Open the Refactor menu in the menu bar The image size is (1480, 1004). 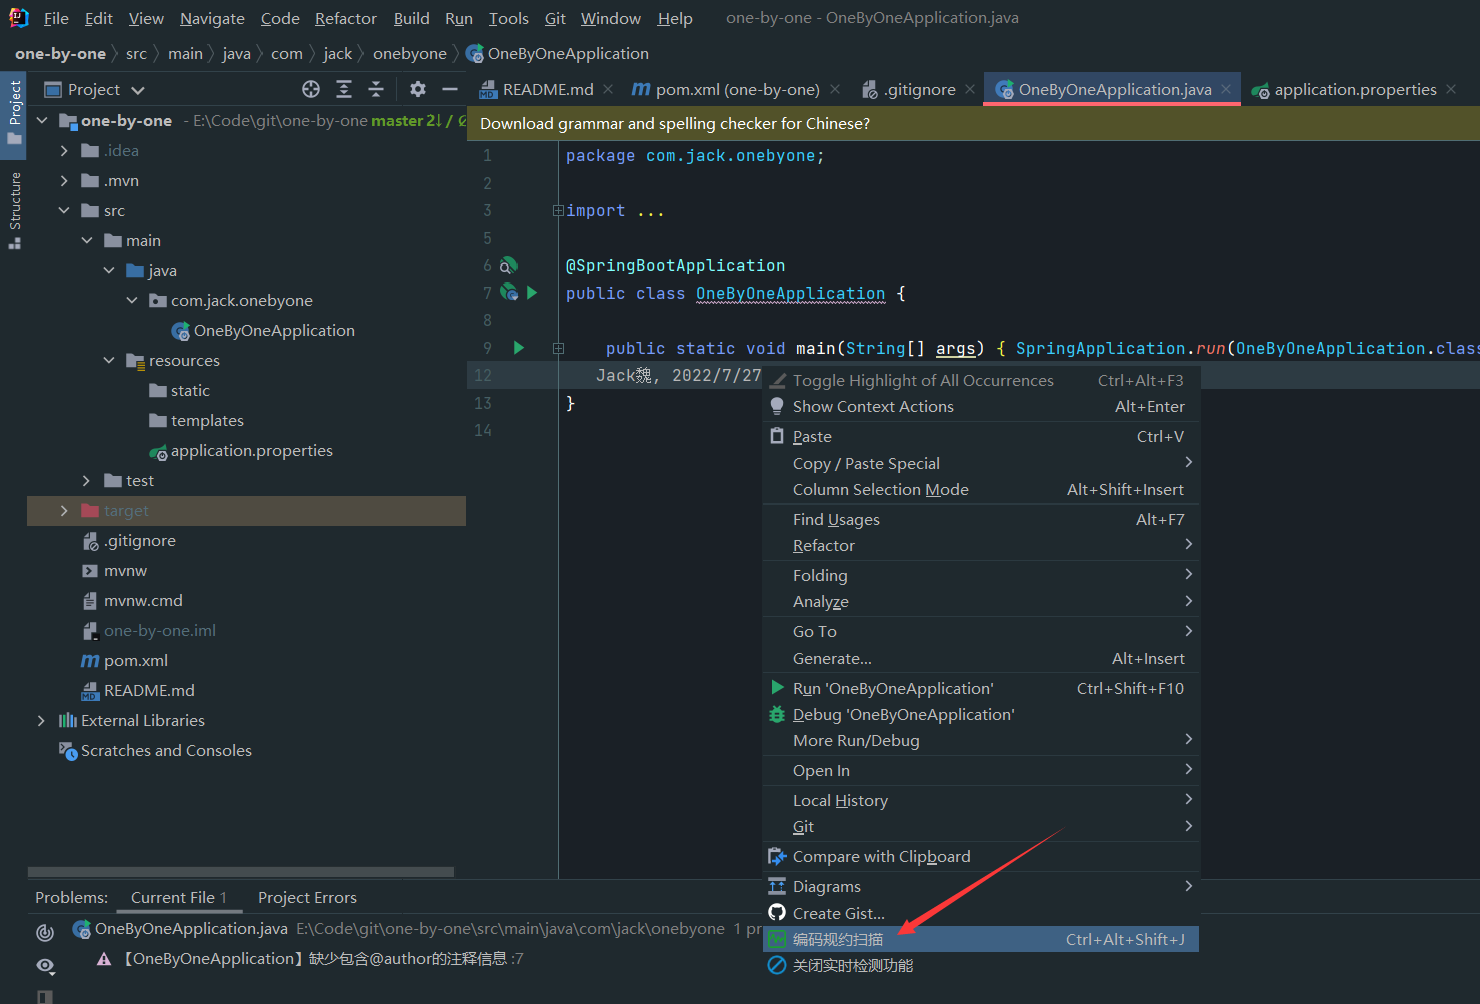click(x=345, y=18)
